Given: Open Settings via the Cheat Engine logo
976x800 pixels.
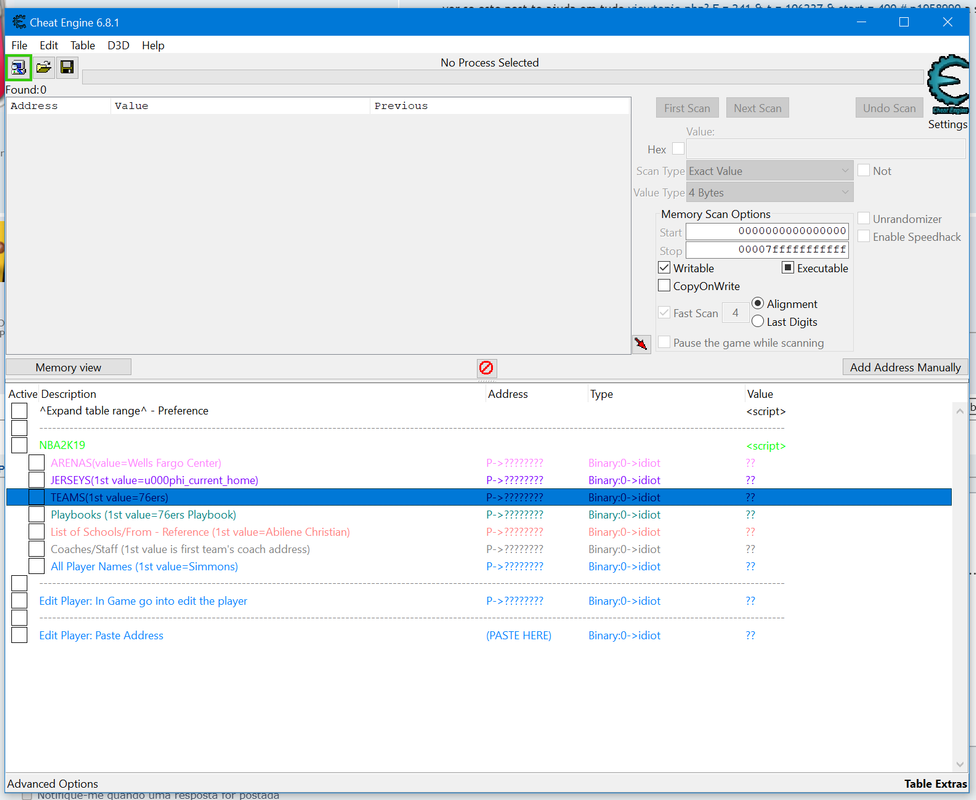Looking at the screenshot, I should (947, 85).
